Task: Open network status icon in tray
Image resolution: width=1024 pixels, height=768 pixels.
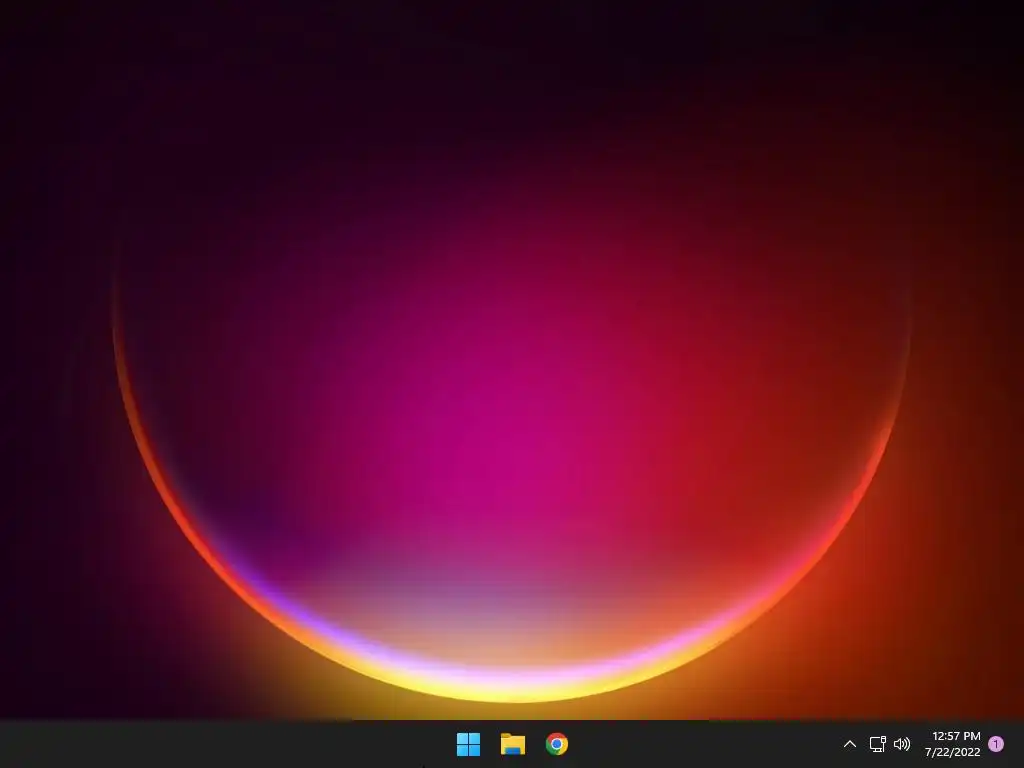Action: click(877, 744)
